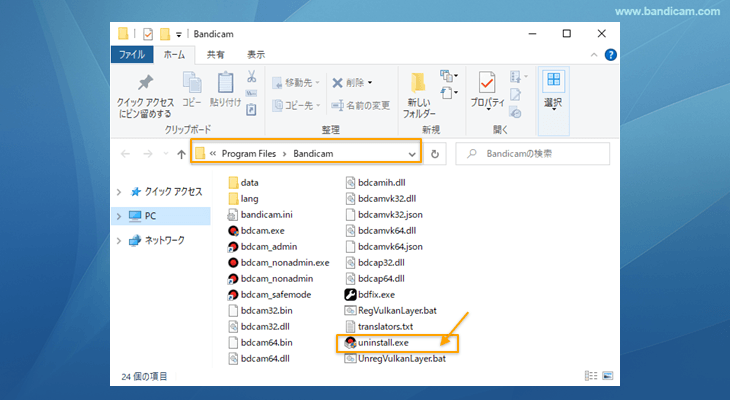Select bdcam64.dll file

259,359
